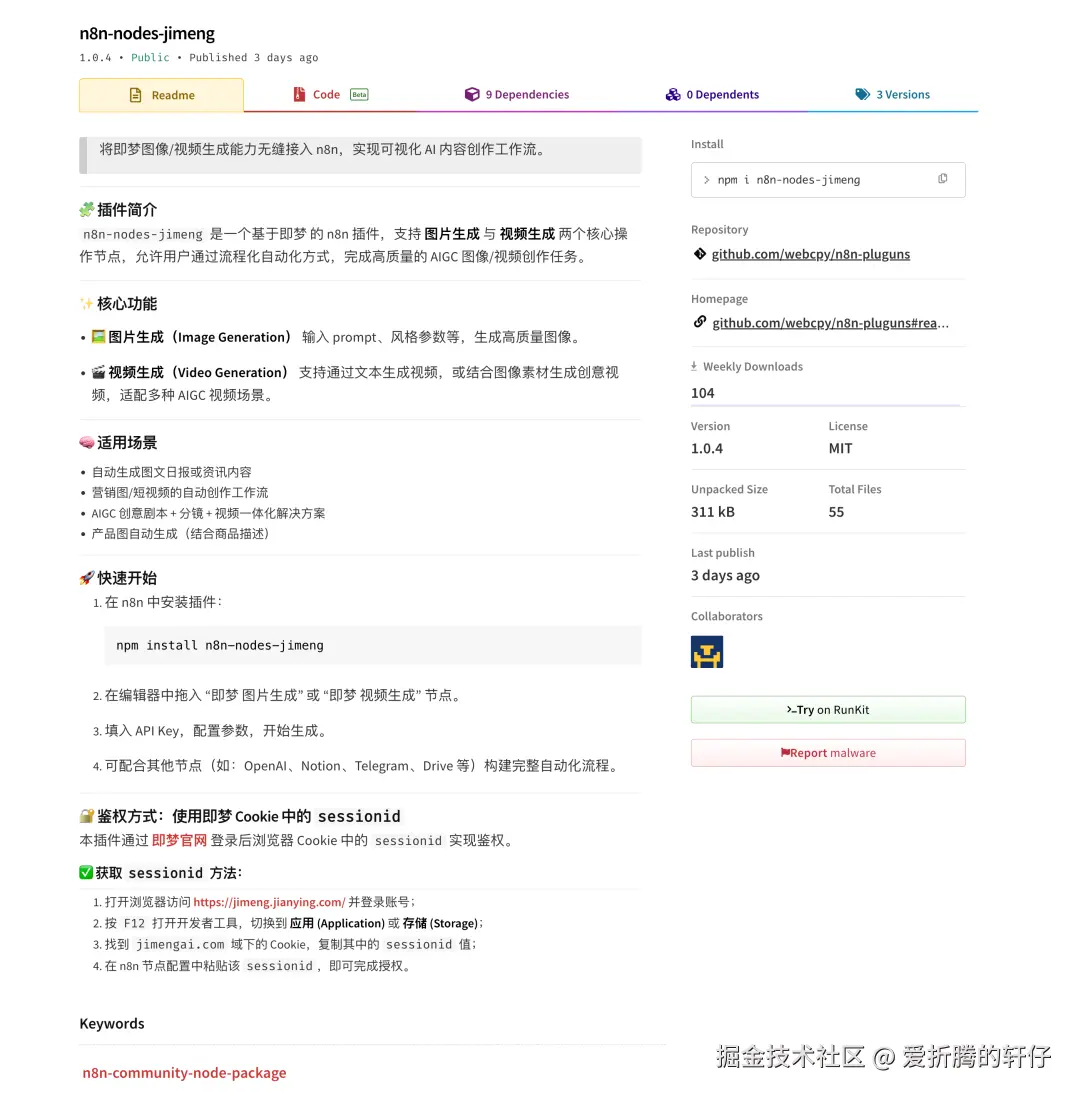Open the https://jimeng.jianying.com/ link
The height and width of the screenshot is (1099, 1080).
pos(269,902)
